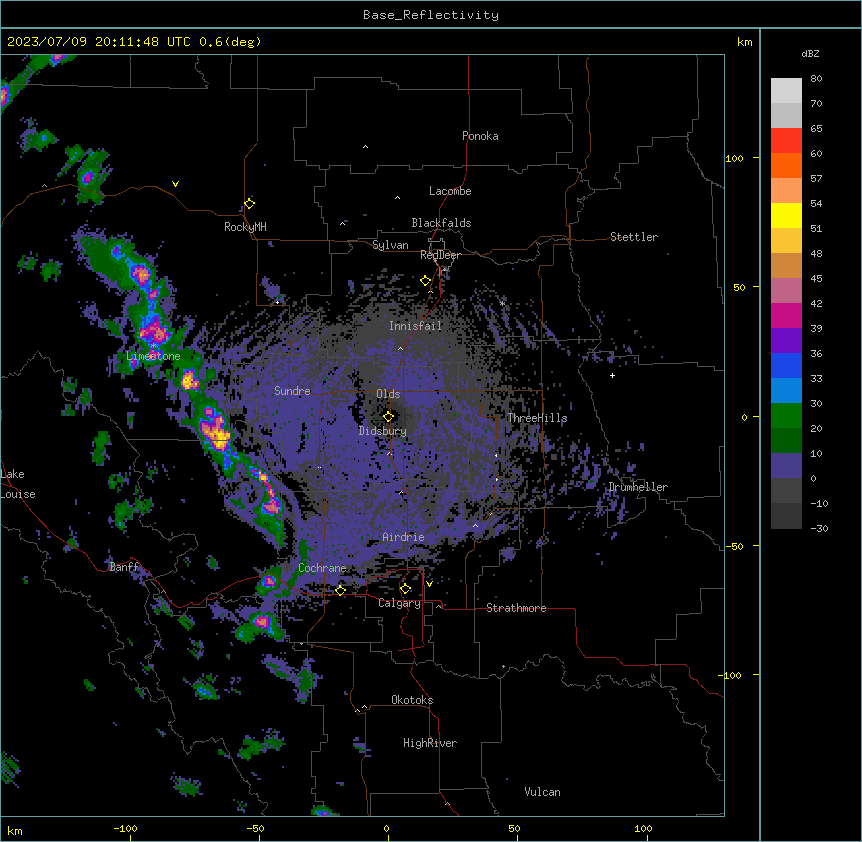The image size is (862, 842).
Task: Select the magenta 42-39 dBZ legend swatch
Action: [786, 315]
